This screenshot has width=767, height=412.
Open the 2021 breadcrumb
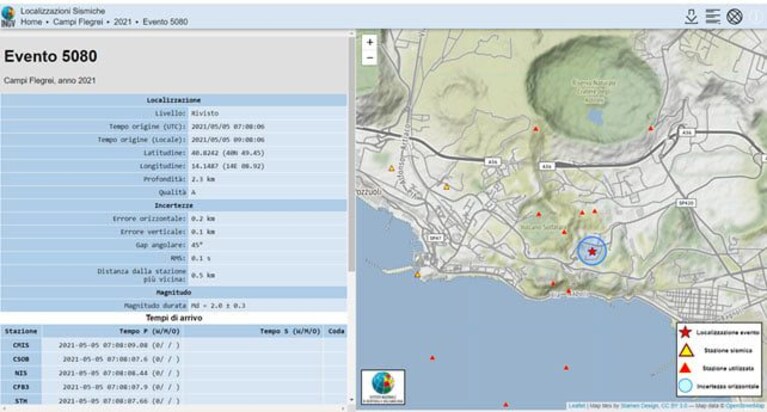123,22
